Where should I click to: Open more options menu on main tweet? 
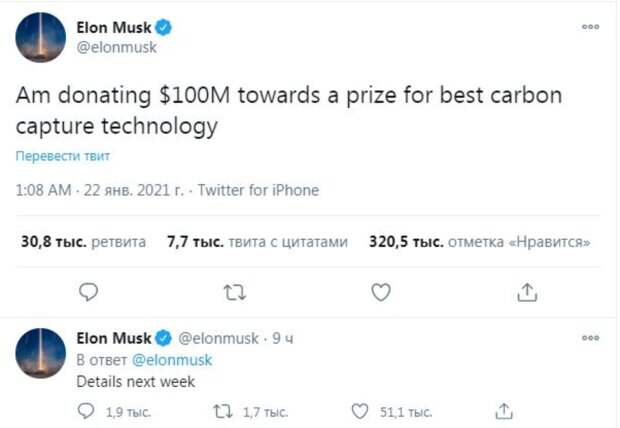click(x=591, y=27)
